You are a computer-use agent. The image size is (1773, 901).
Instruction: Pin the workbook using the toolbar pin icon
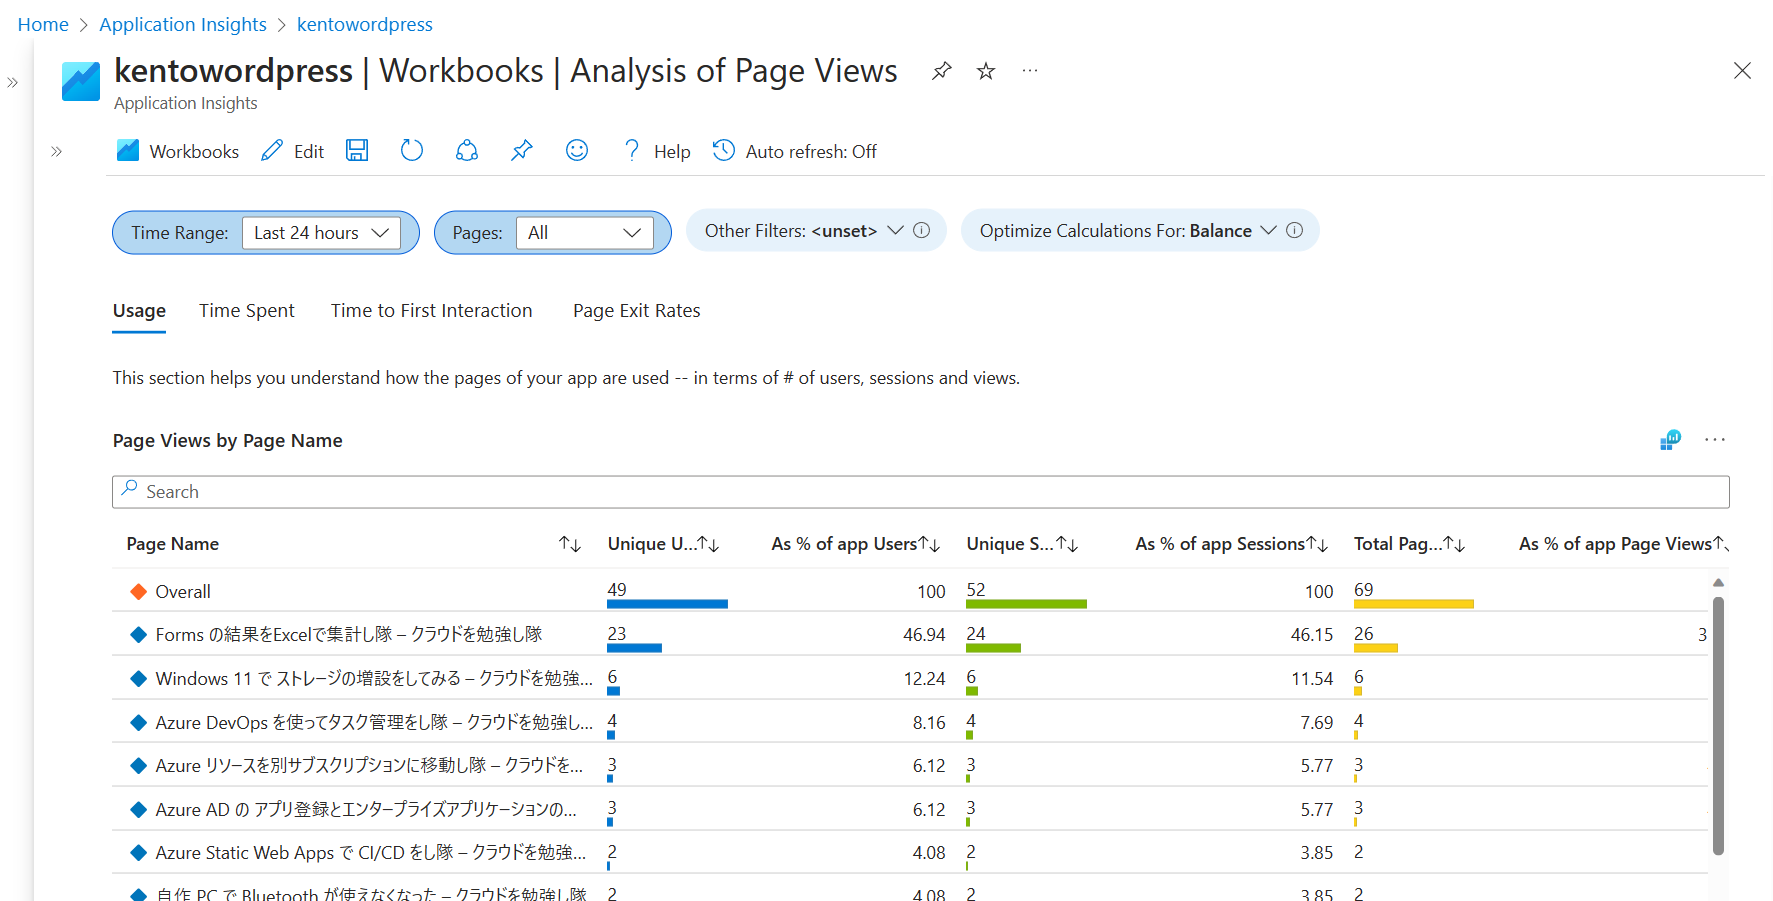tap(521, 151)
